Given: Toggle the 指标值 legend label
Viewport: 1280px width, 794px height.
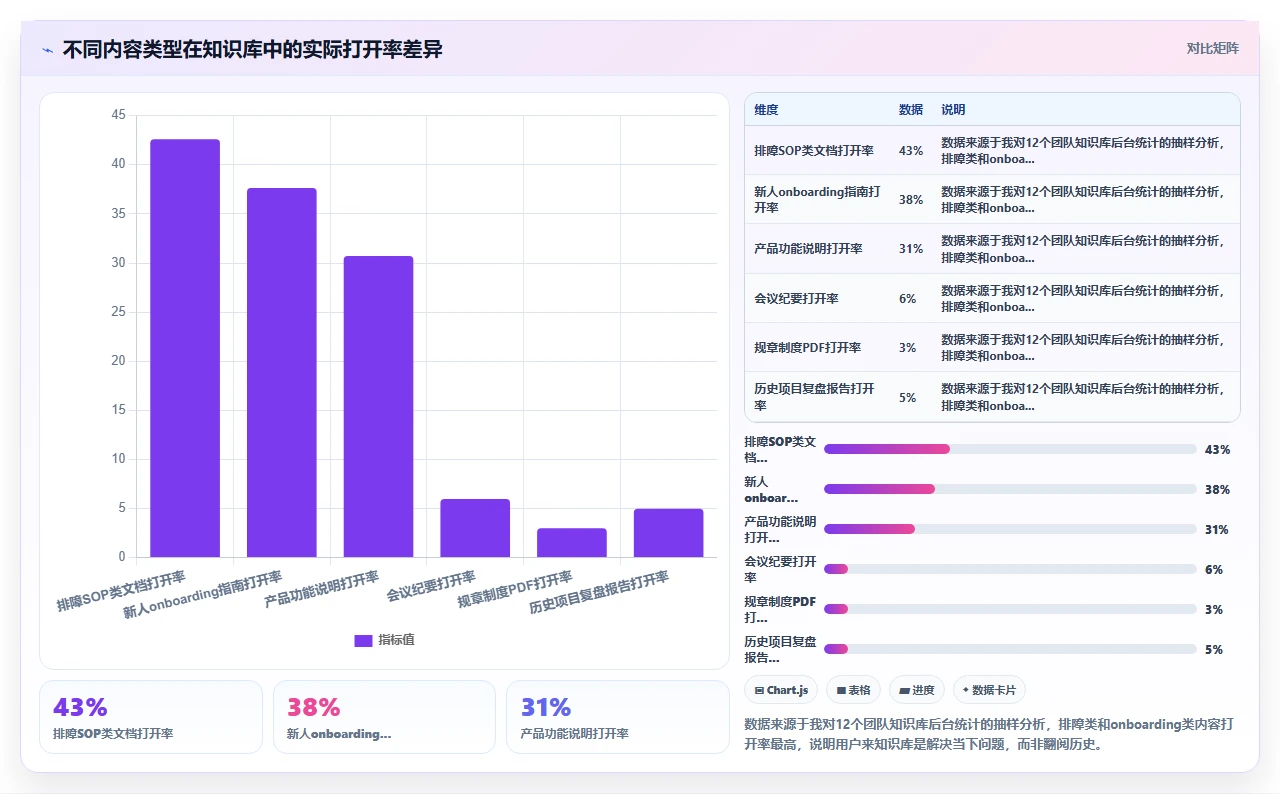Looking at the screenshot, I should coord(396,640).
